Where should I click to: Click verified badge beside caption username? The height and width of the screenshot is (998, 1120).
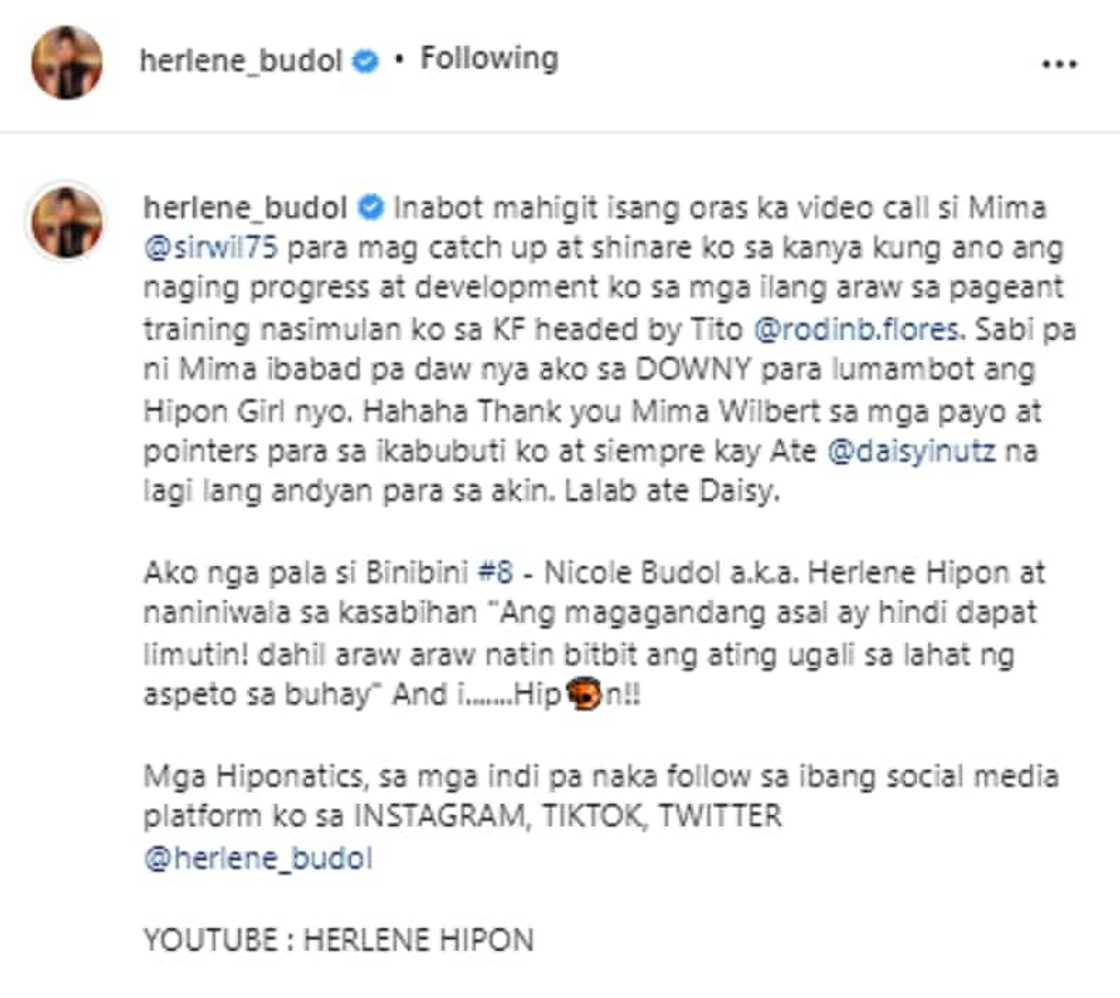click(371, 208)
